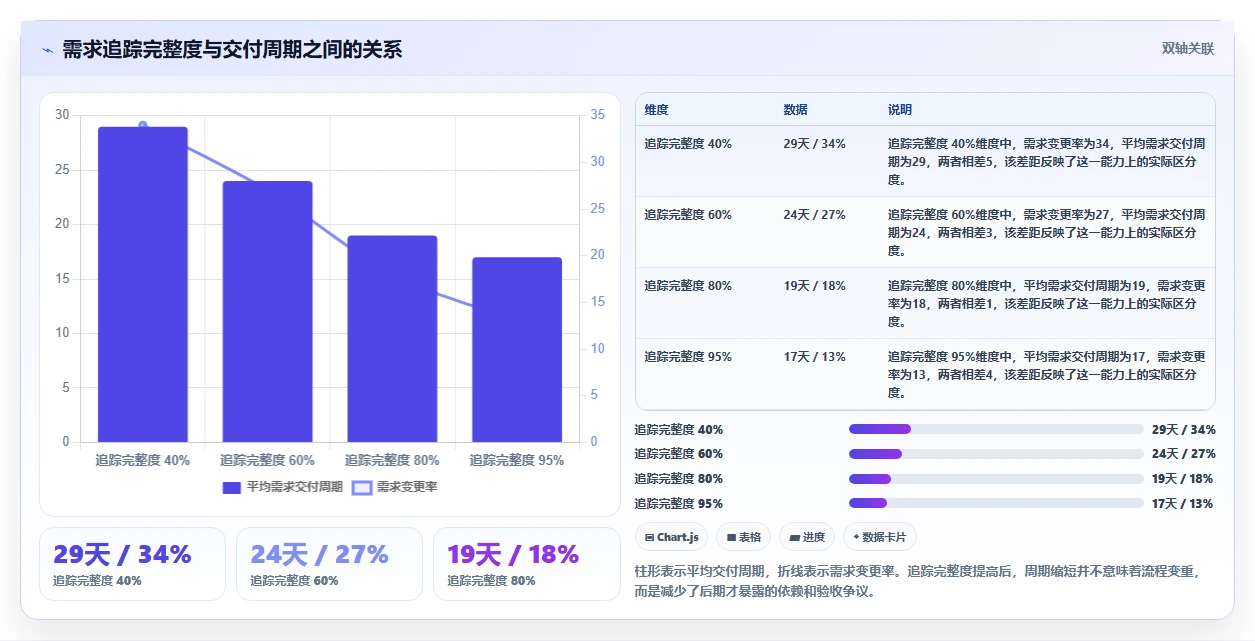Click table cell 追踪完整度 60%

pyautogui.click(x=688, y=215)
